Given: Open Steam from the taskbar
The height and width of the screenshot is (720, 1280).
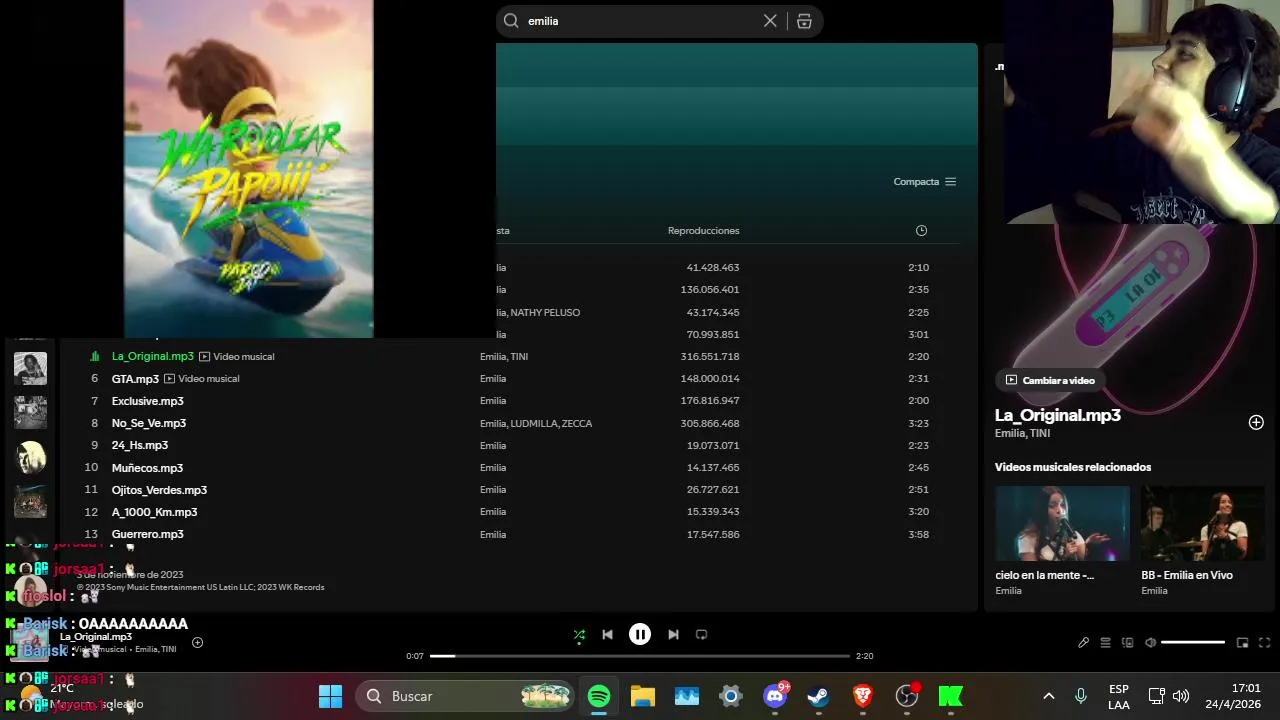Looking at the screenshot, I should click(819, 696).
